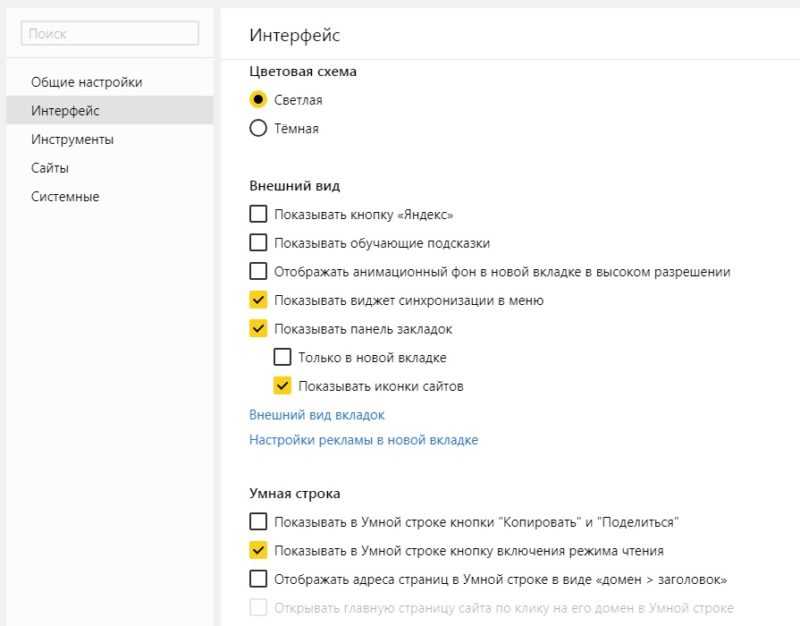Viewport: 800px width, 626px height.
Task: Check the animated background in high resolution option
Action: pyautogui.click(x=258, y=271)
